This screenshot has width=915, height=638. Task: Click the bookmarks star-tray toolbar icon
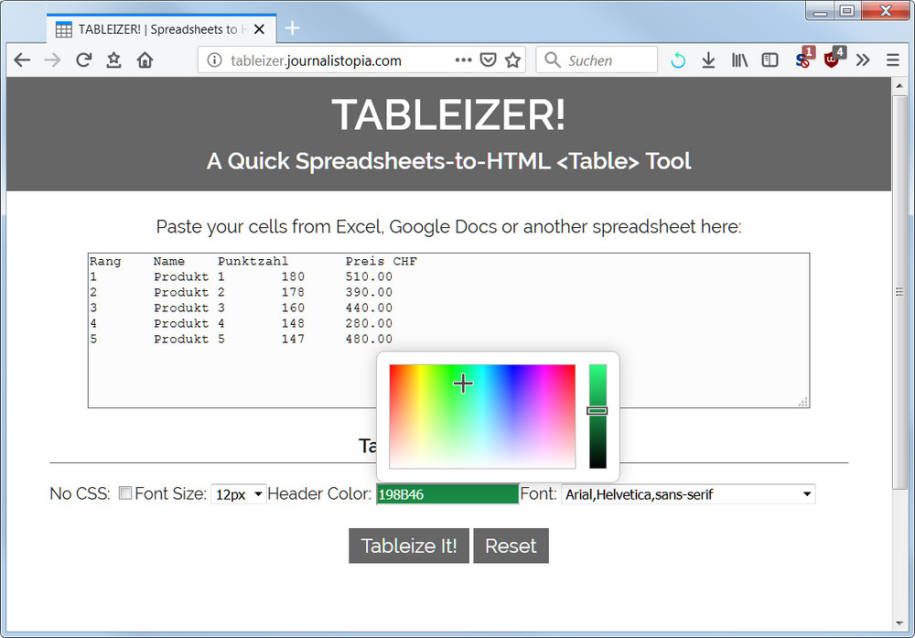tap(114, 60)
